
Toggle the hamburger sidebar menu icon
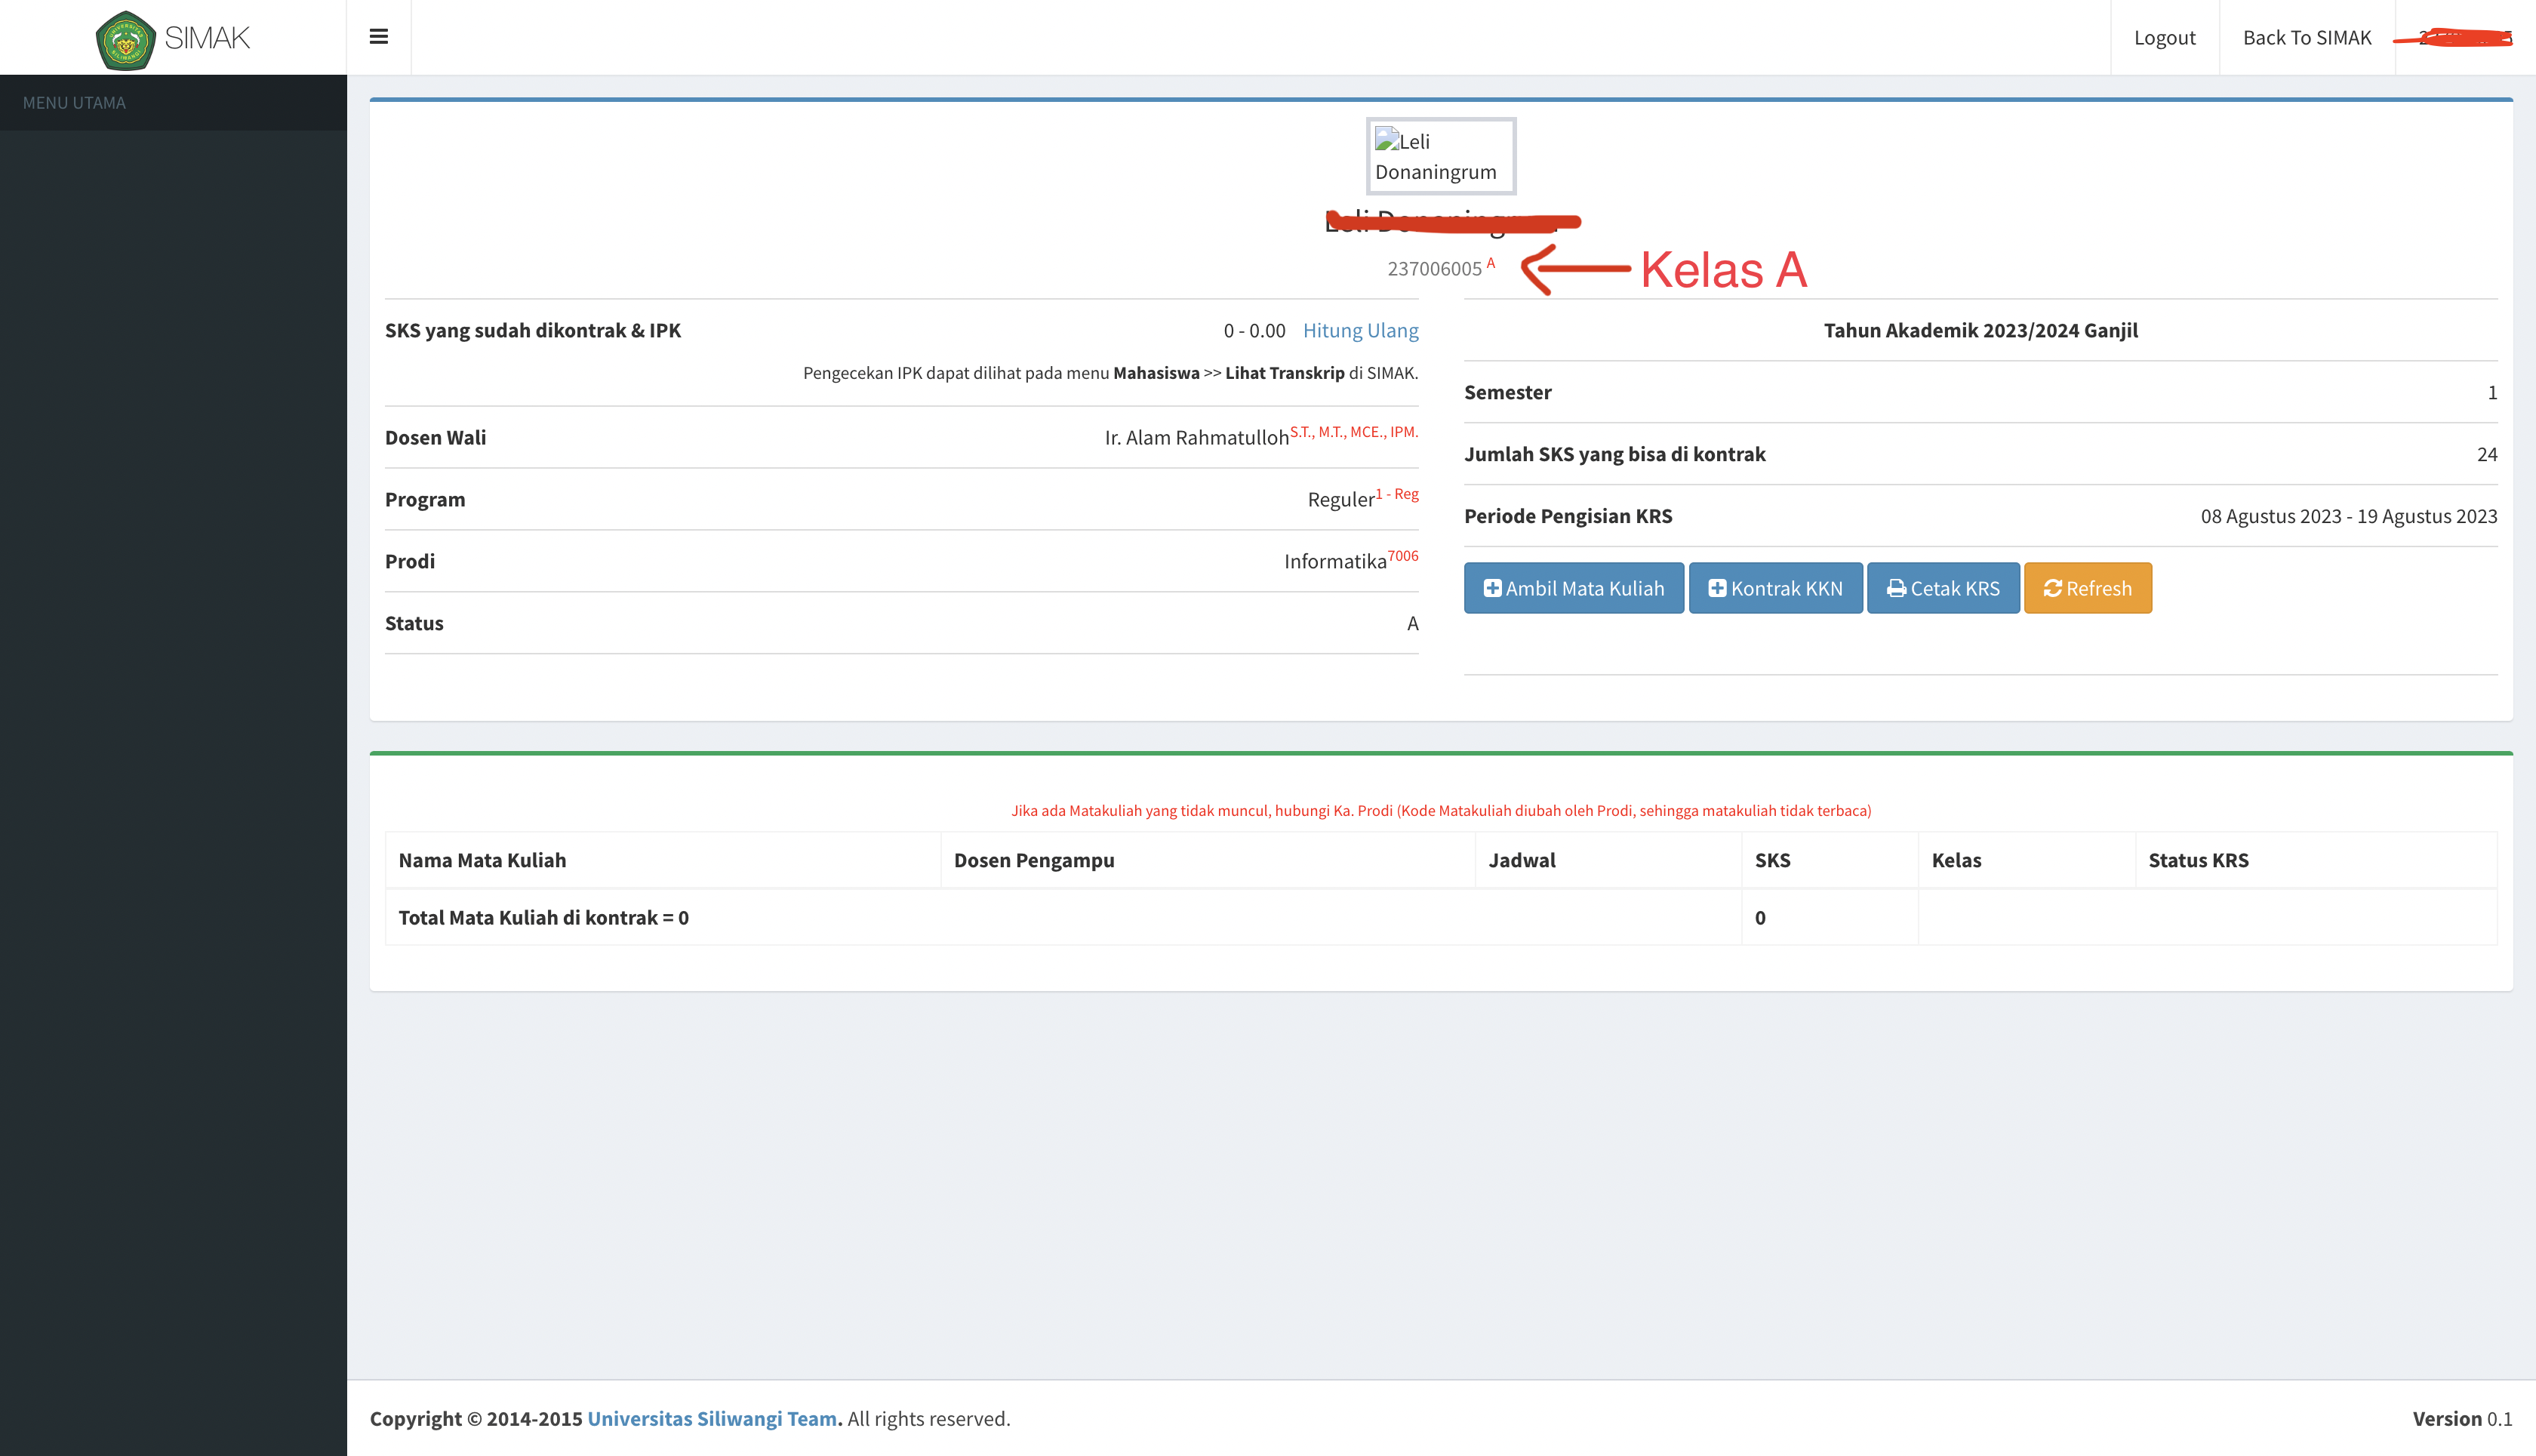point(378,37)
